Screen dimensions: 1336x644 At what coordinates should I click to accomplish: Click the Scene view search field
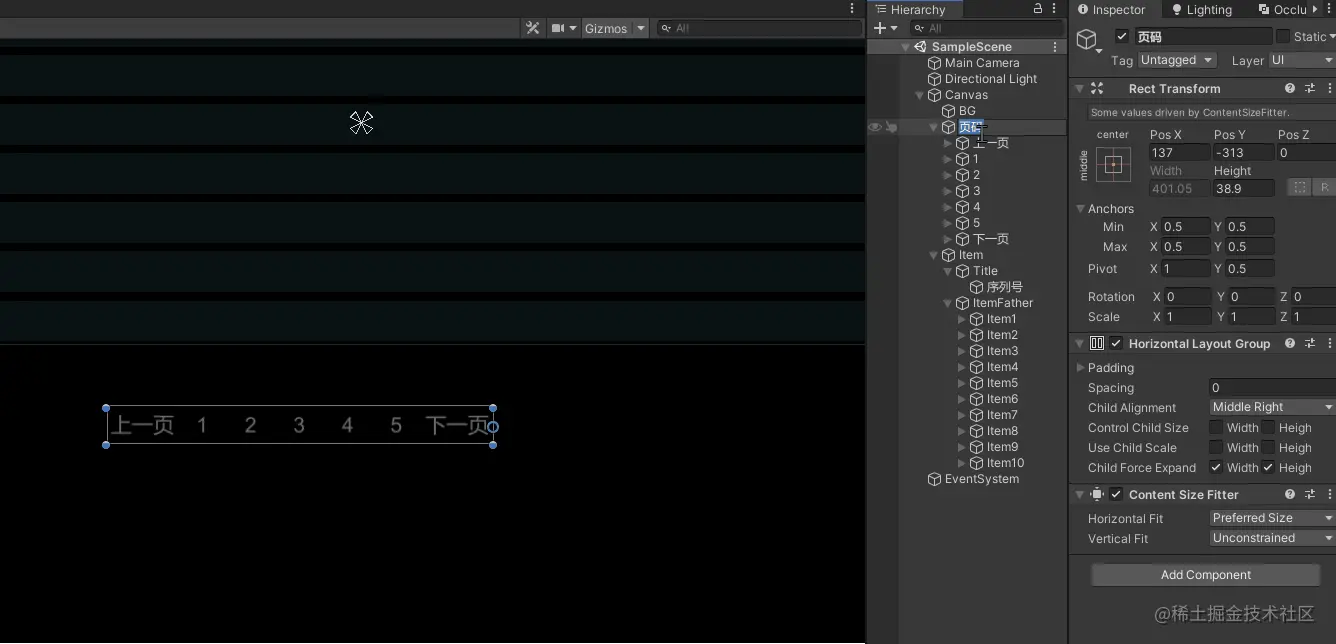click(758, 28)
